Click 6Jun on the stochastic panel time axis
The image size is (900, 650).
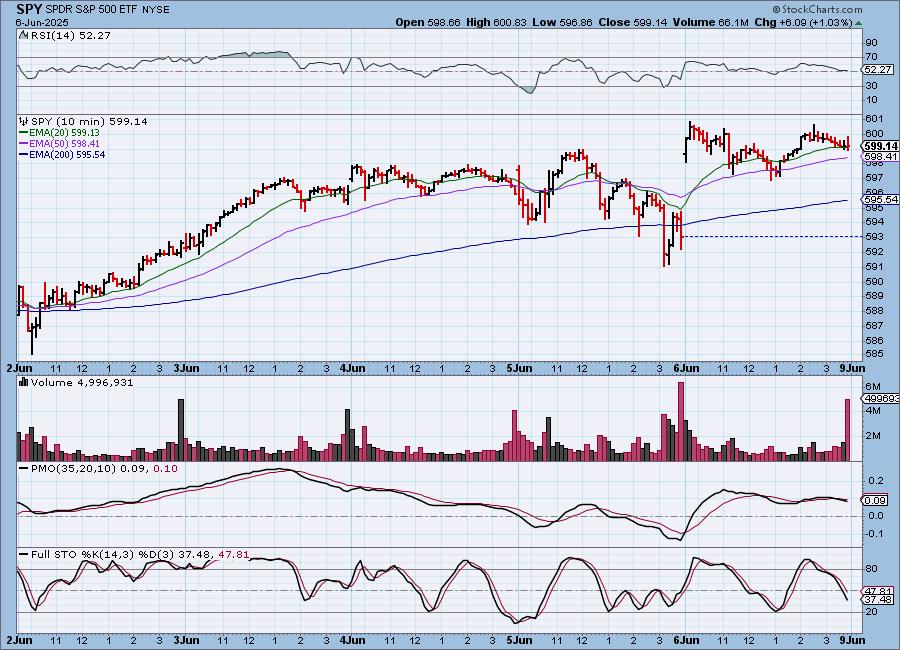point(686,640)
